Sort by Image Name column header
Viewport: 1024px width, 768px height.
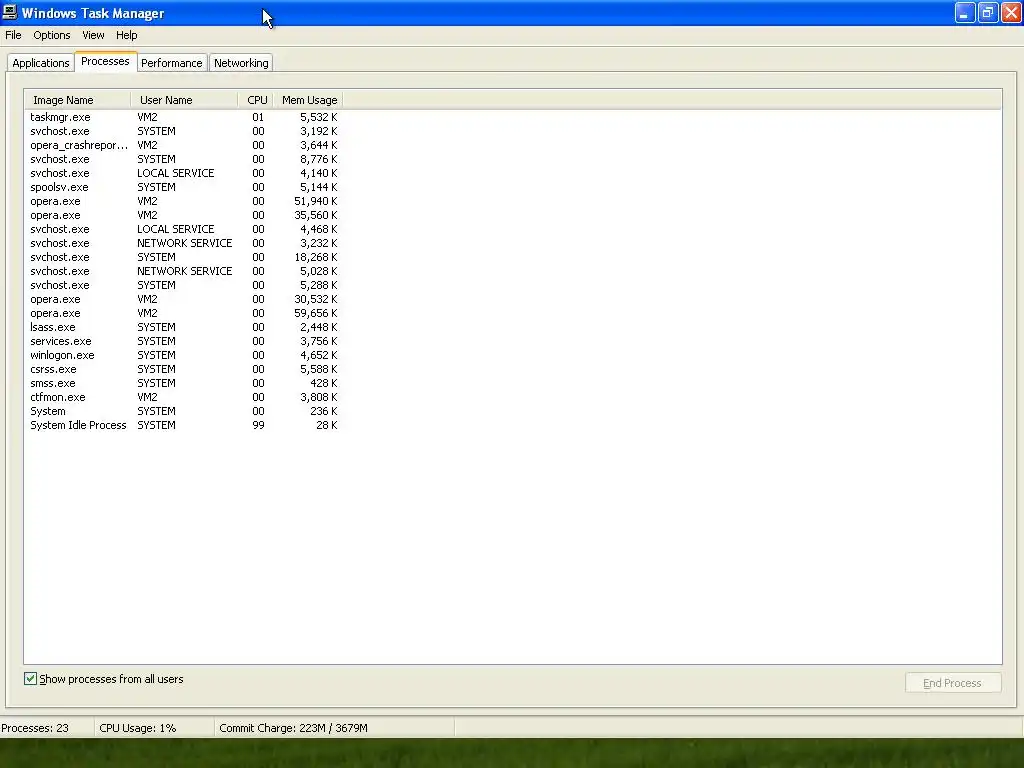tap(78, 100)
